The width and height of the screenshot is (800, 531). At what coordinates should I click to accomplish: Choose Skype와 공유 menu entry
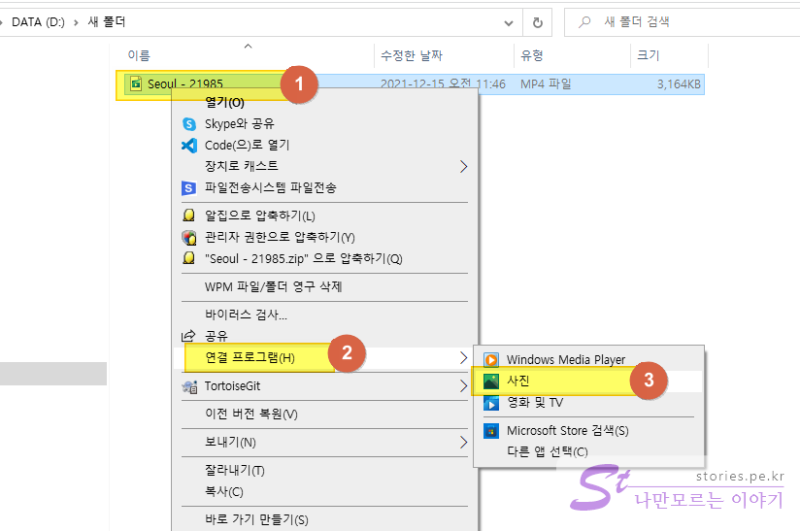click(x=324, y=124)
